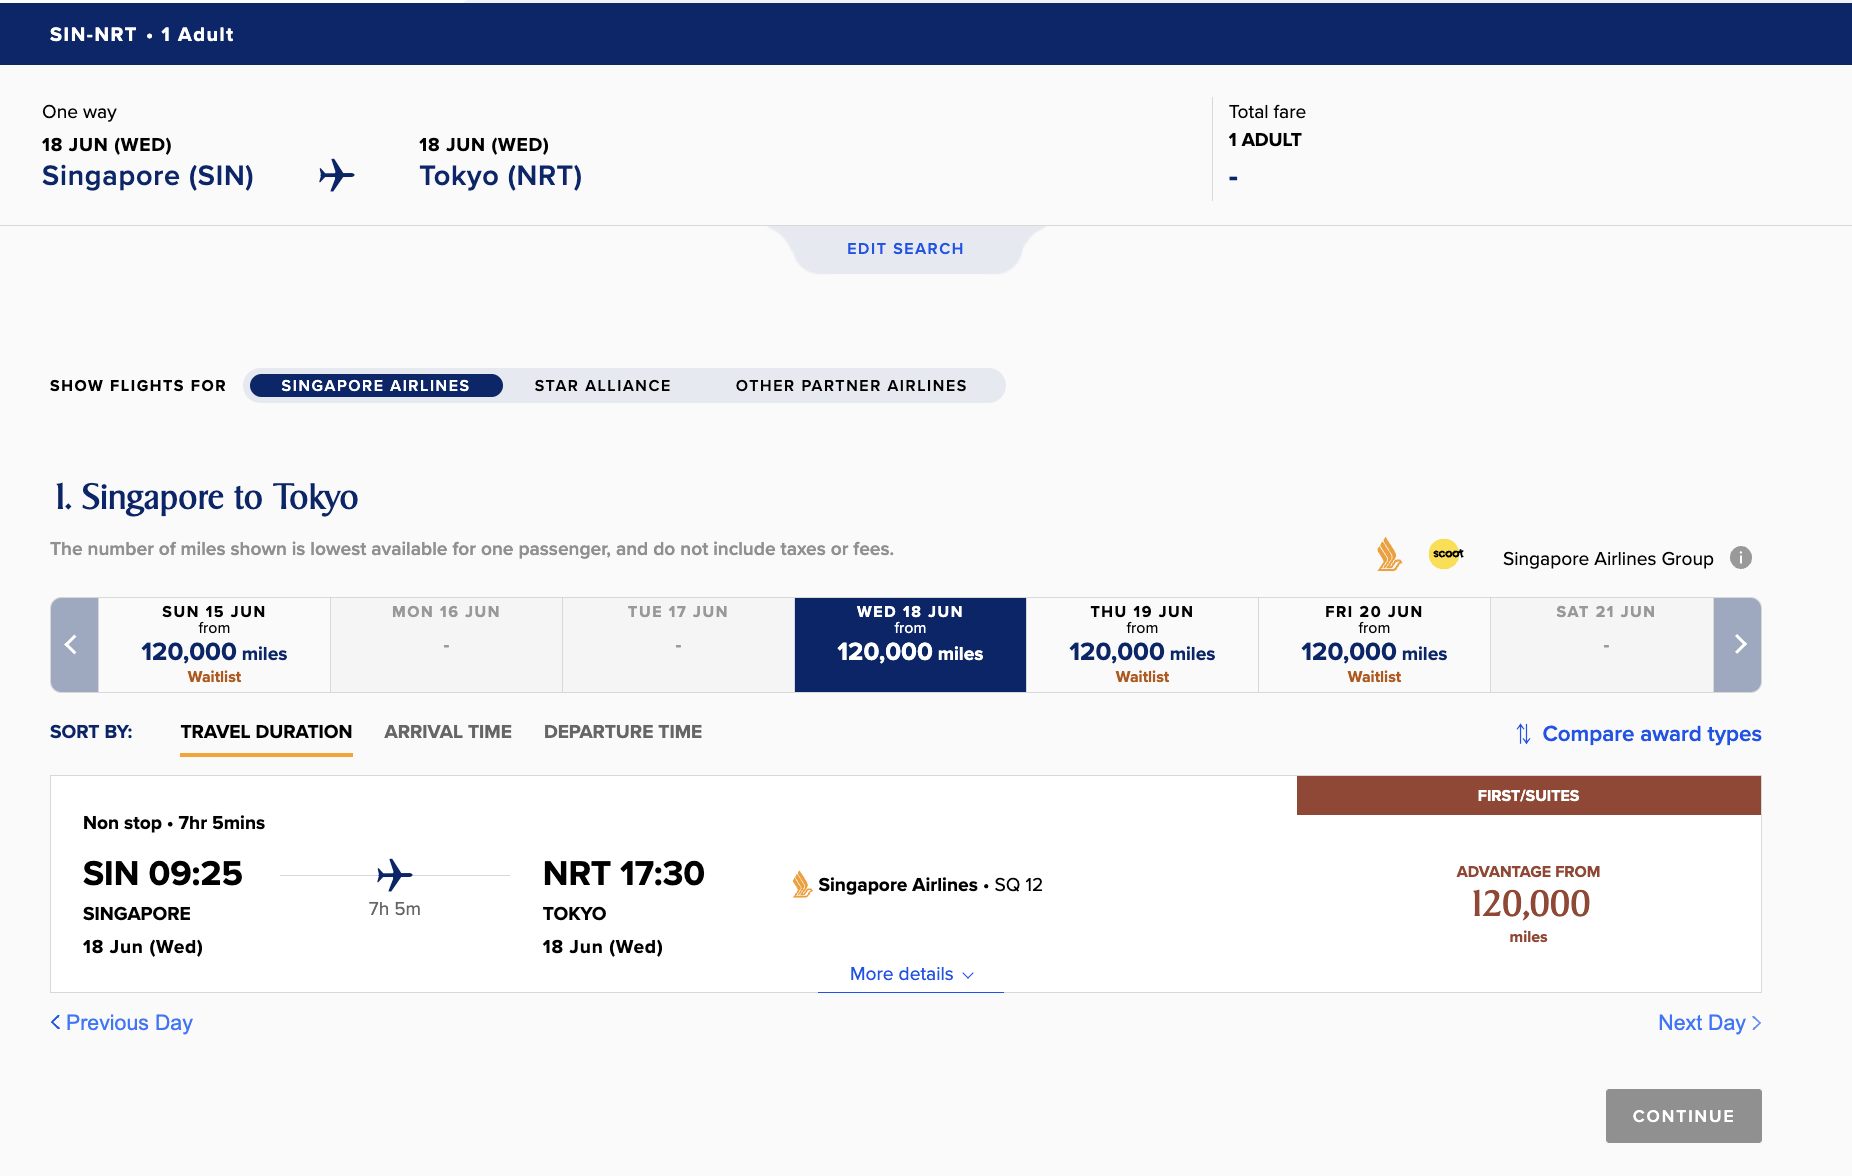Click the Singapore Airlines Group info icon

point(1741,558)
